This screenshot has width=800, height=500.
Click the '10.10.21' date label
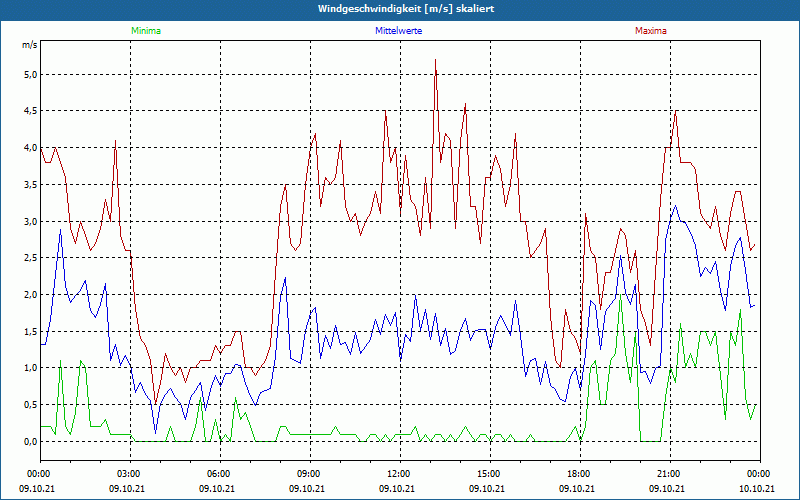coord(757,488)
